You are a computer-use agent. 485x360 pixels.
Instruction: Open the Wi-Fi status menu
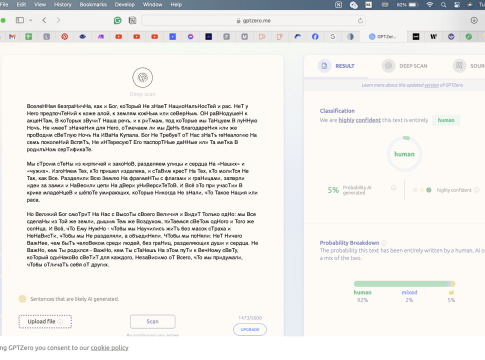click(430, 5)
